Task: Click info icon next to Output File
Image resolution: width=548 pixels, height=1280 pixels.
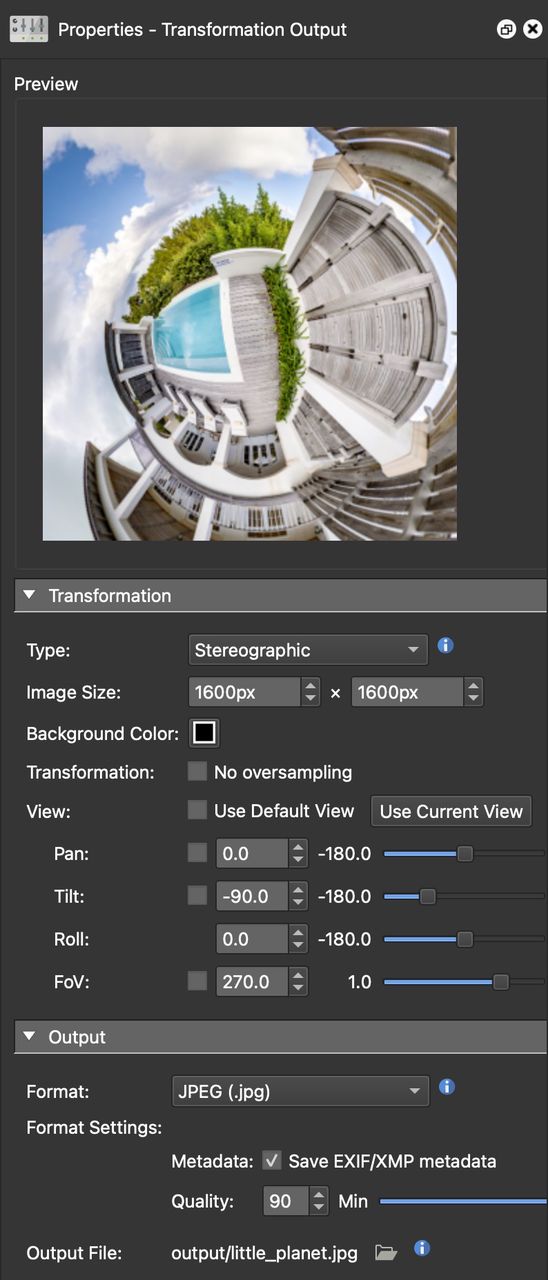Action: [x=422, y=1248]
